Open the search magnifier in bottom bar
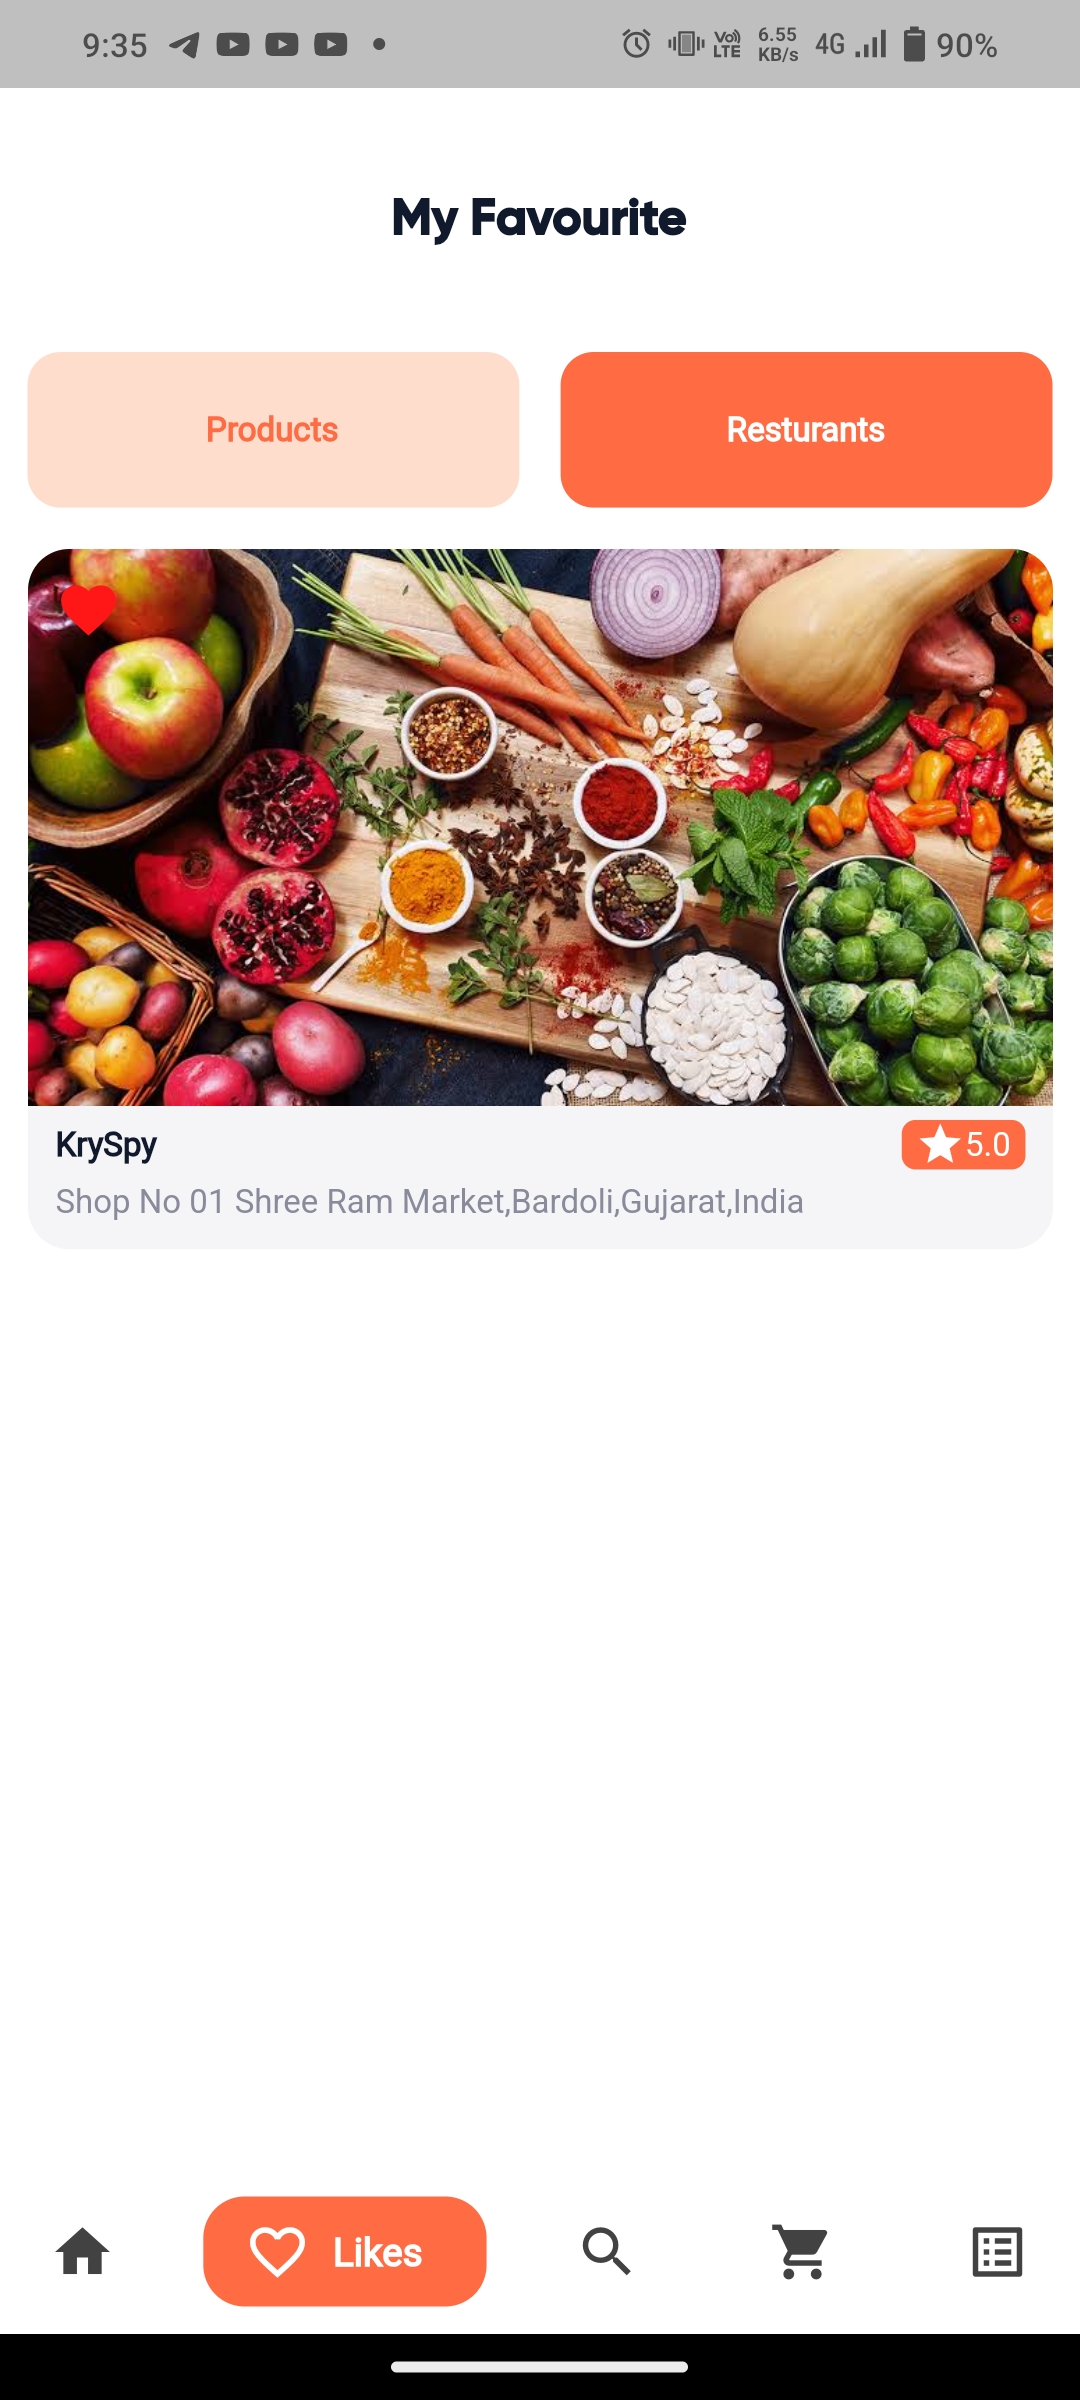The height and width of the screenshot is (2400, 1080). (607, 2252)
